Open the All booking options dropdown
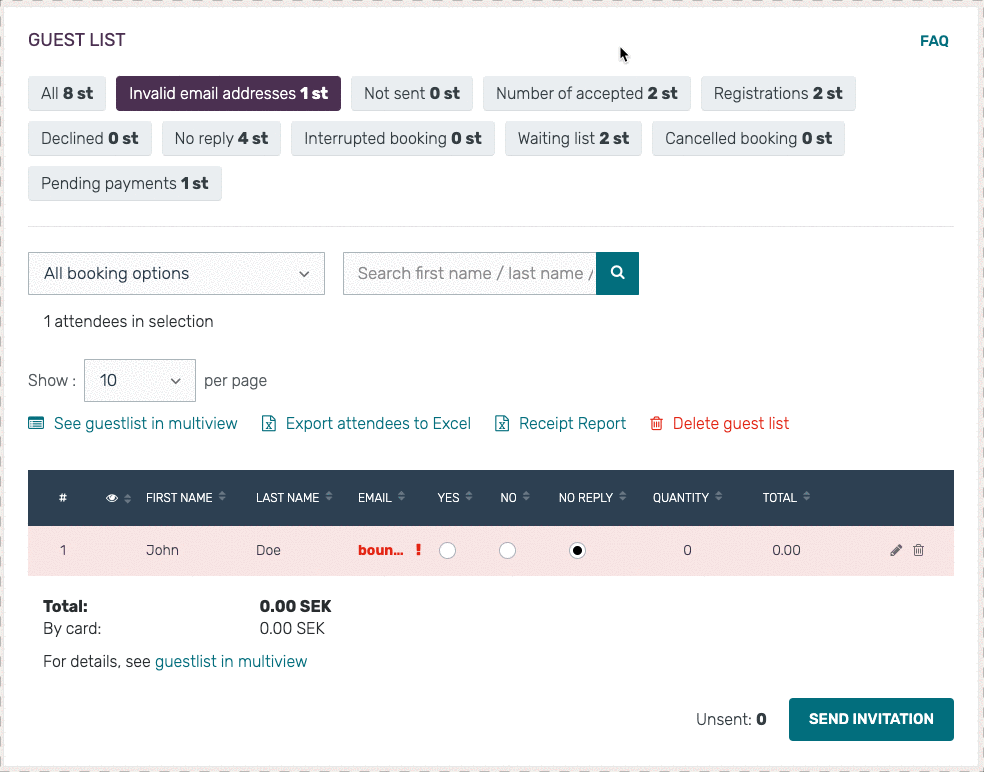The height and width of the screenshot is (772, 984). (176, 274)
